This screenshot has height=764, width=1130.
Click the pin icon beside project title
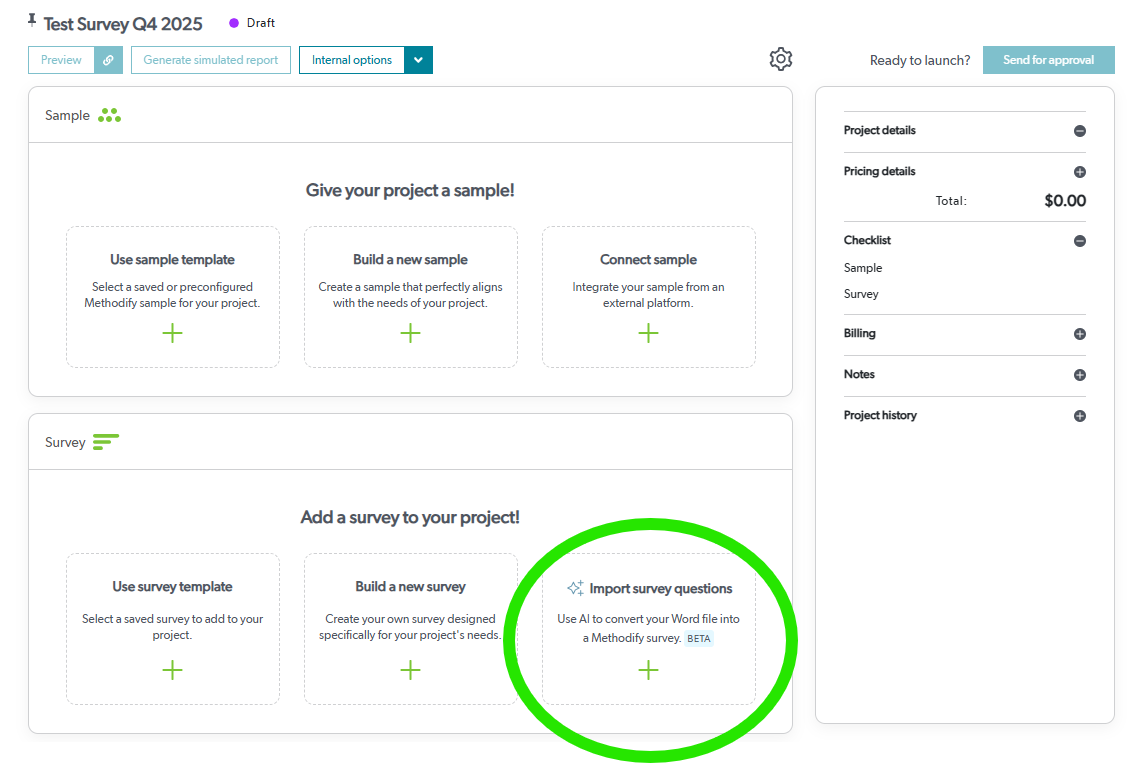pos(32,21)
